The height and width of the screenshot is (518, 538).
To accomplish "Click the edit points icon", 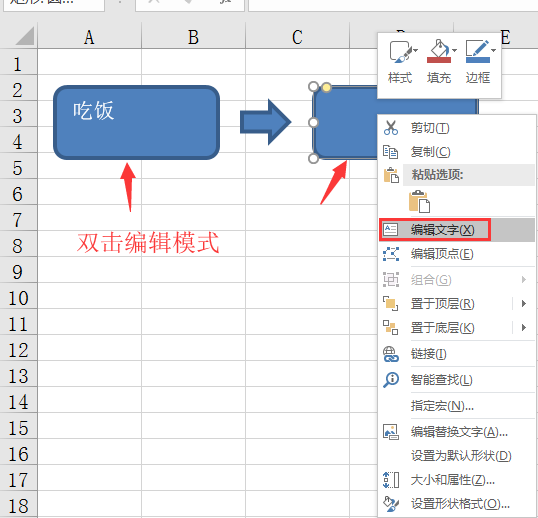I will click(x=391, y=254).
